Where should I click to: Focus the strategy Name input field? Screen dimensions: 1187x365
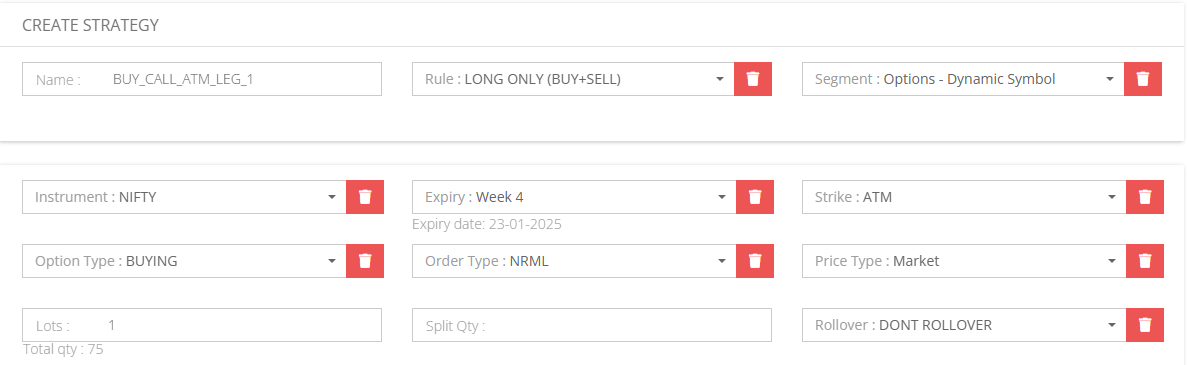(x=202, y=79)
